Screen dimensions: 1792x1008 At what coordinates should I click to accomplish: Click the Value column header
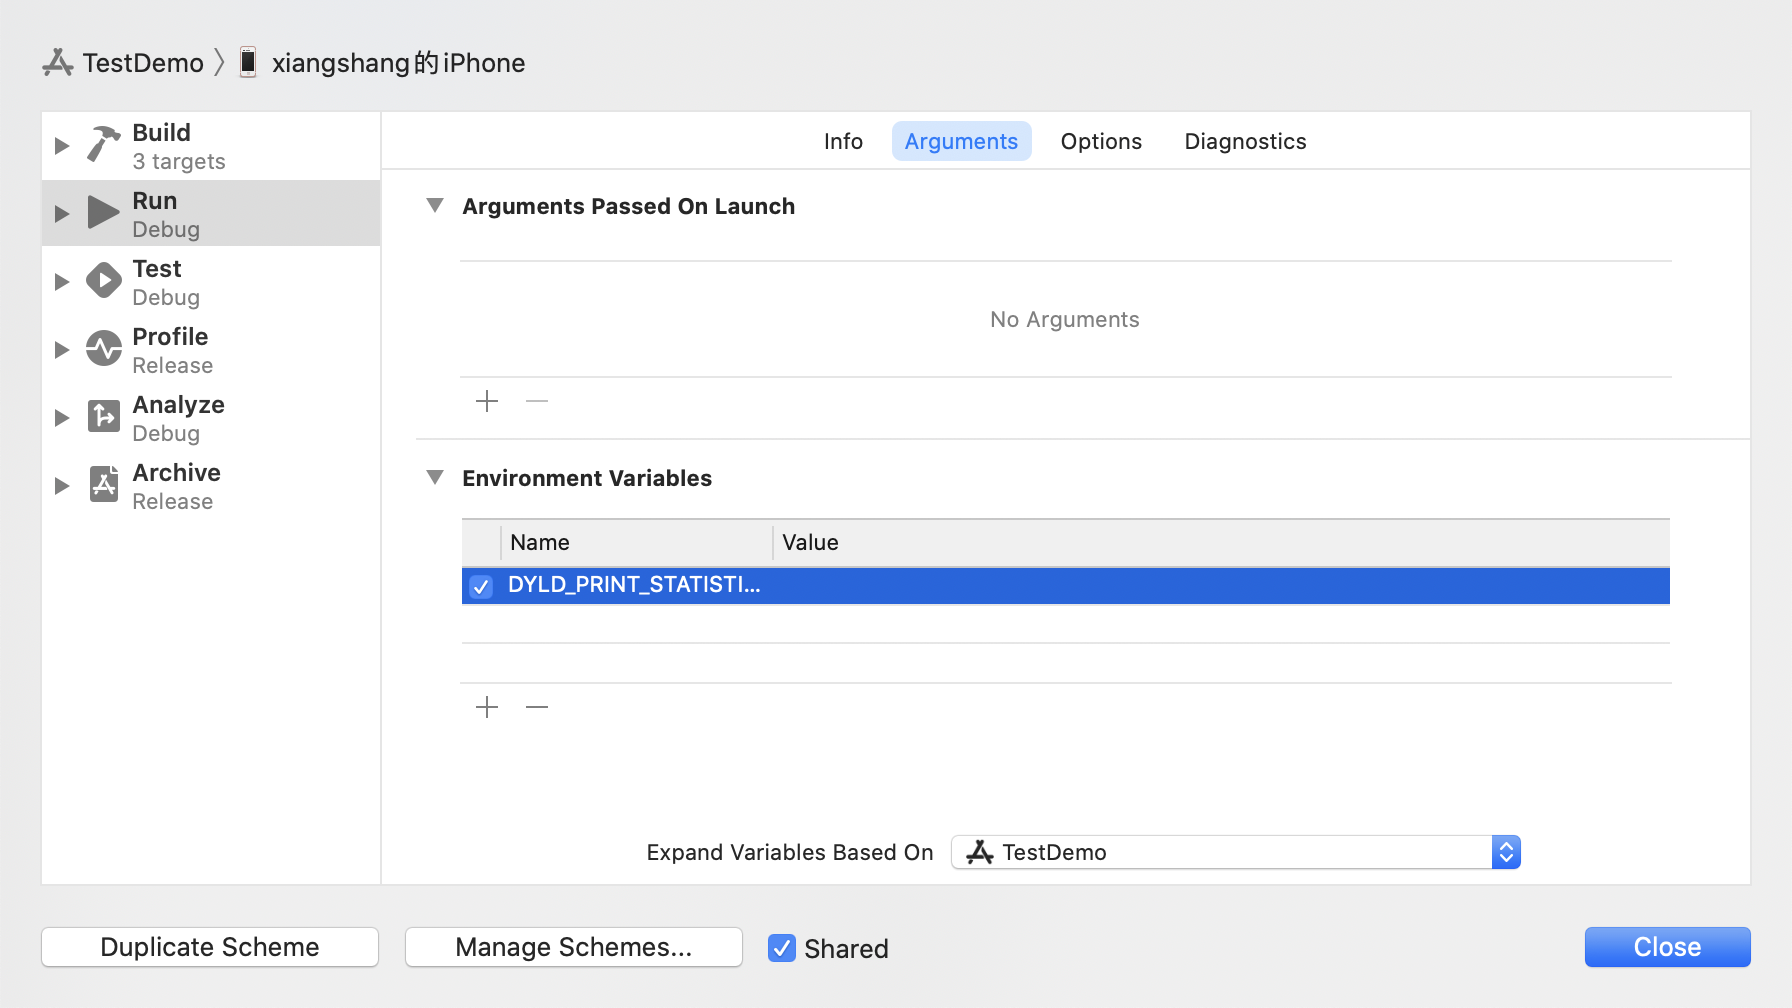(x=1221, y=542)
